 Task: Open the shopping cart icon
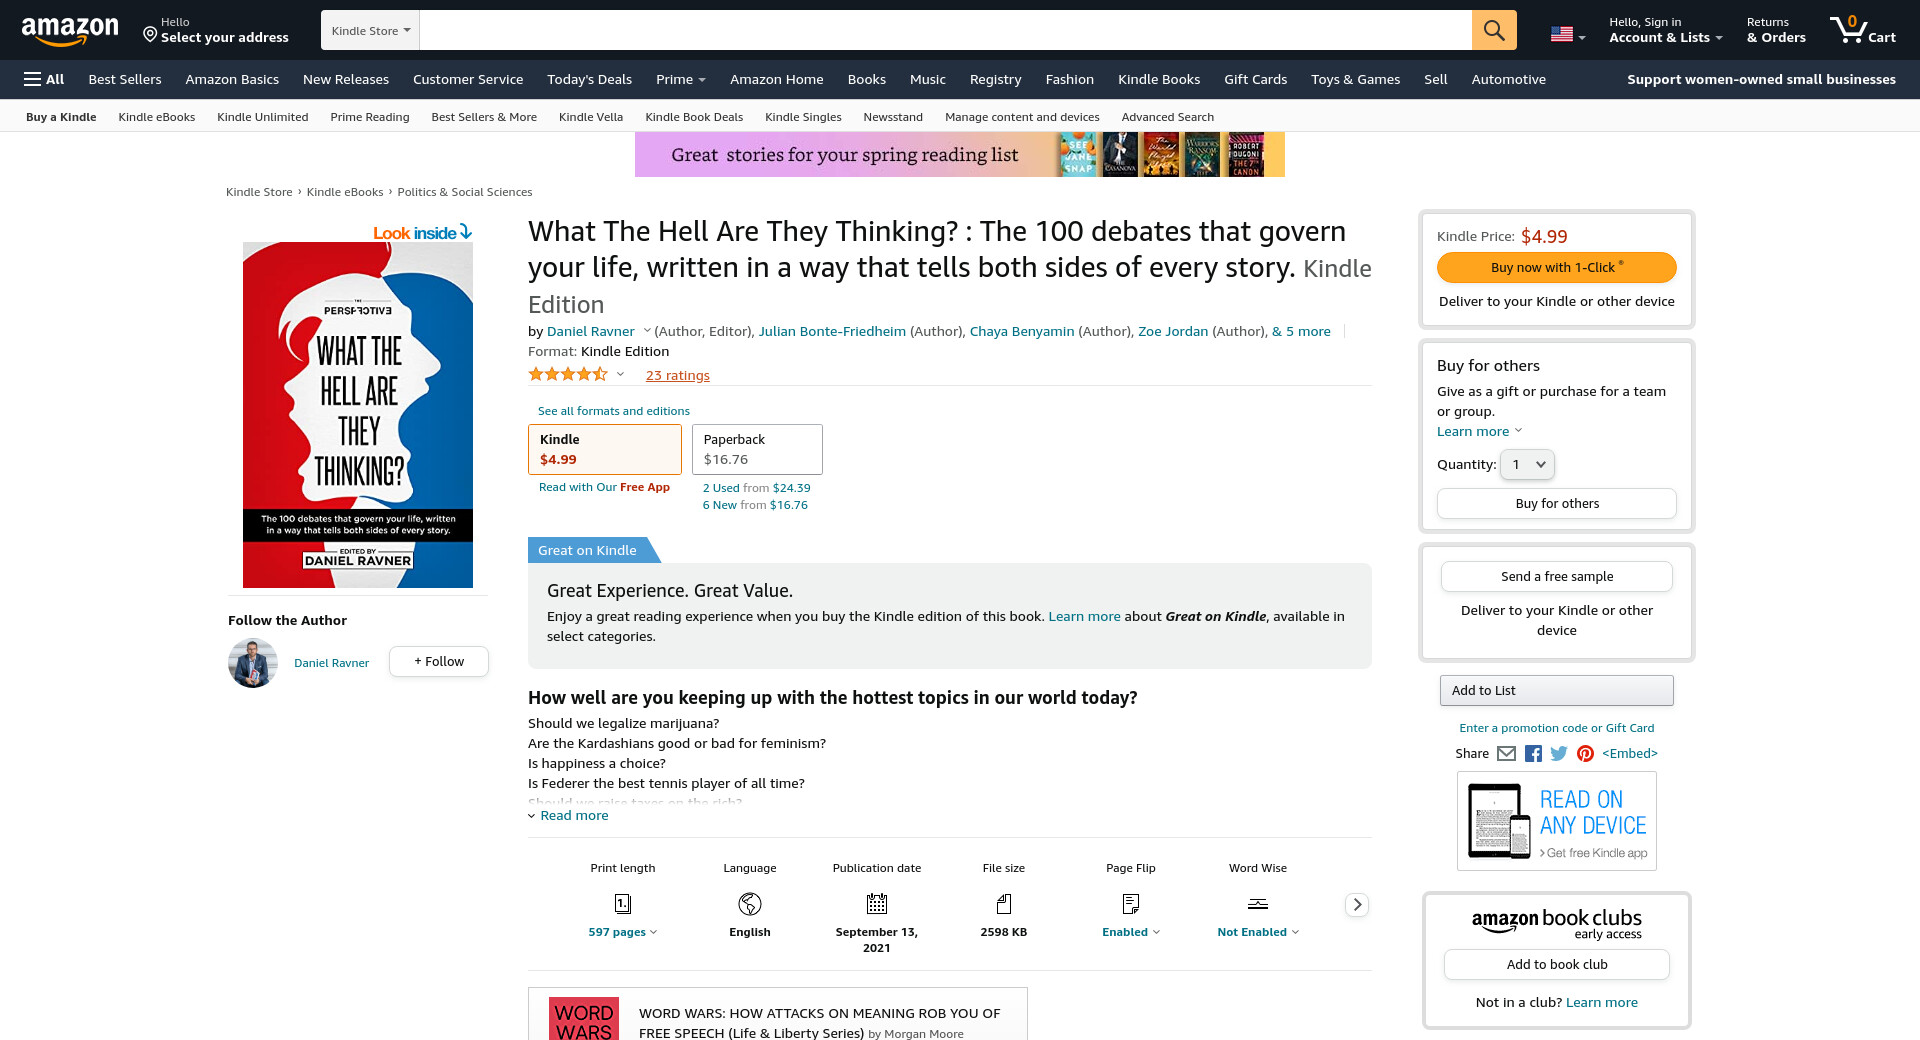(1861, 30)
